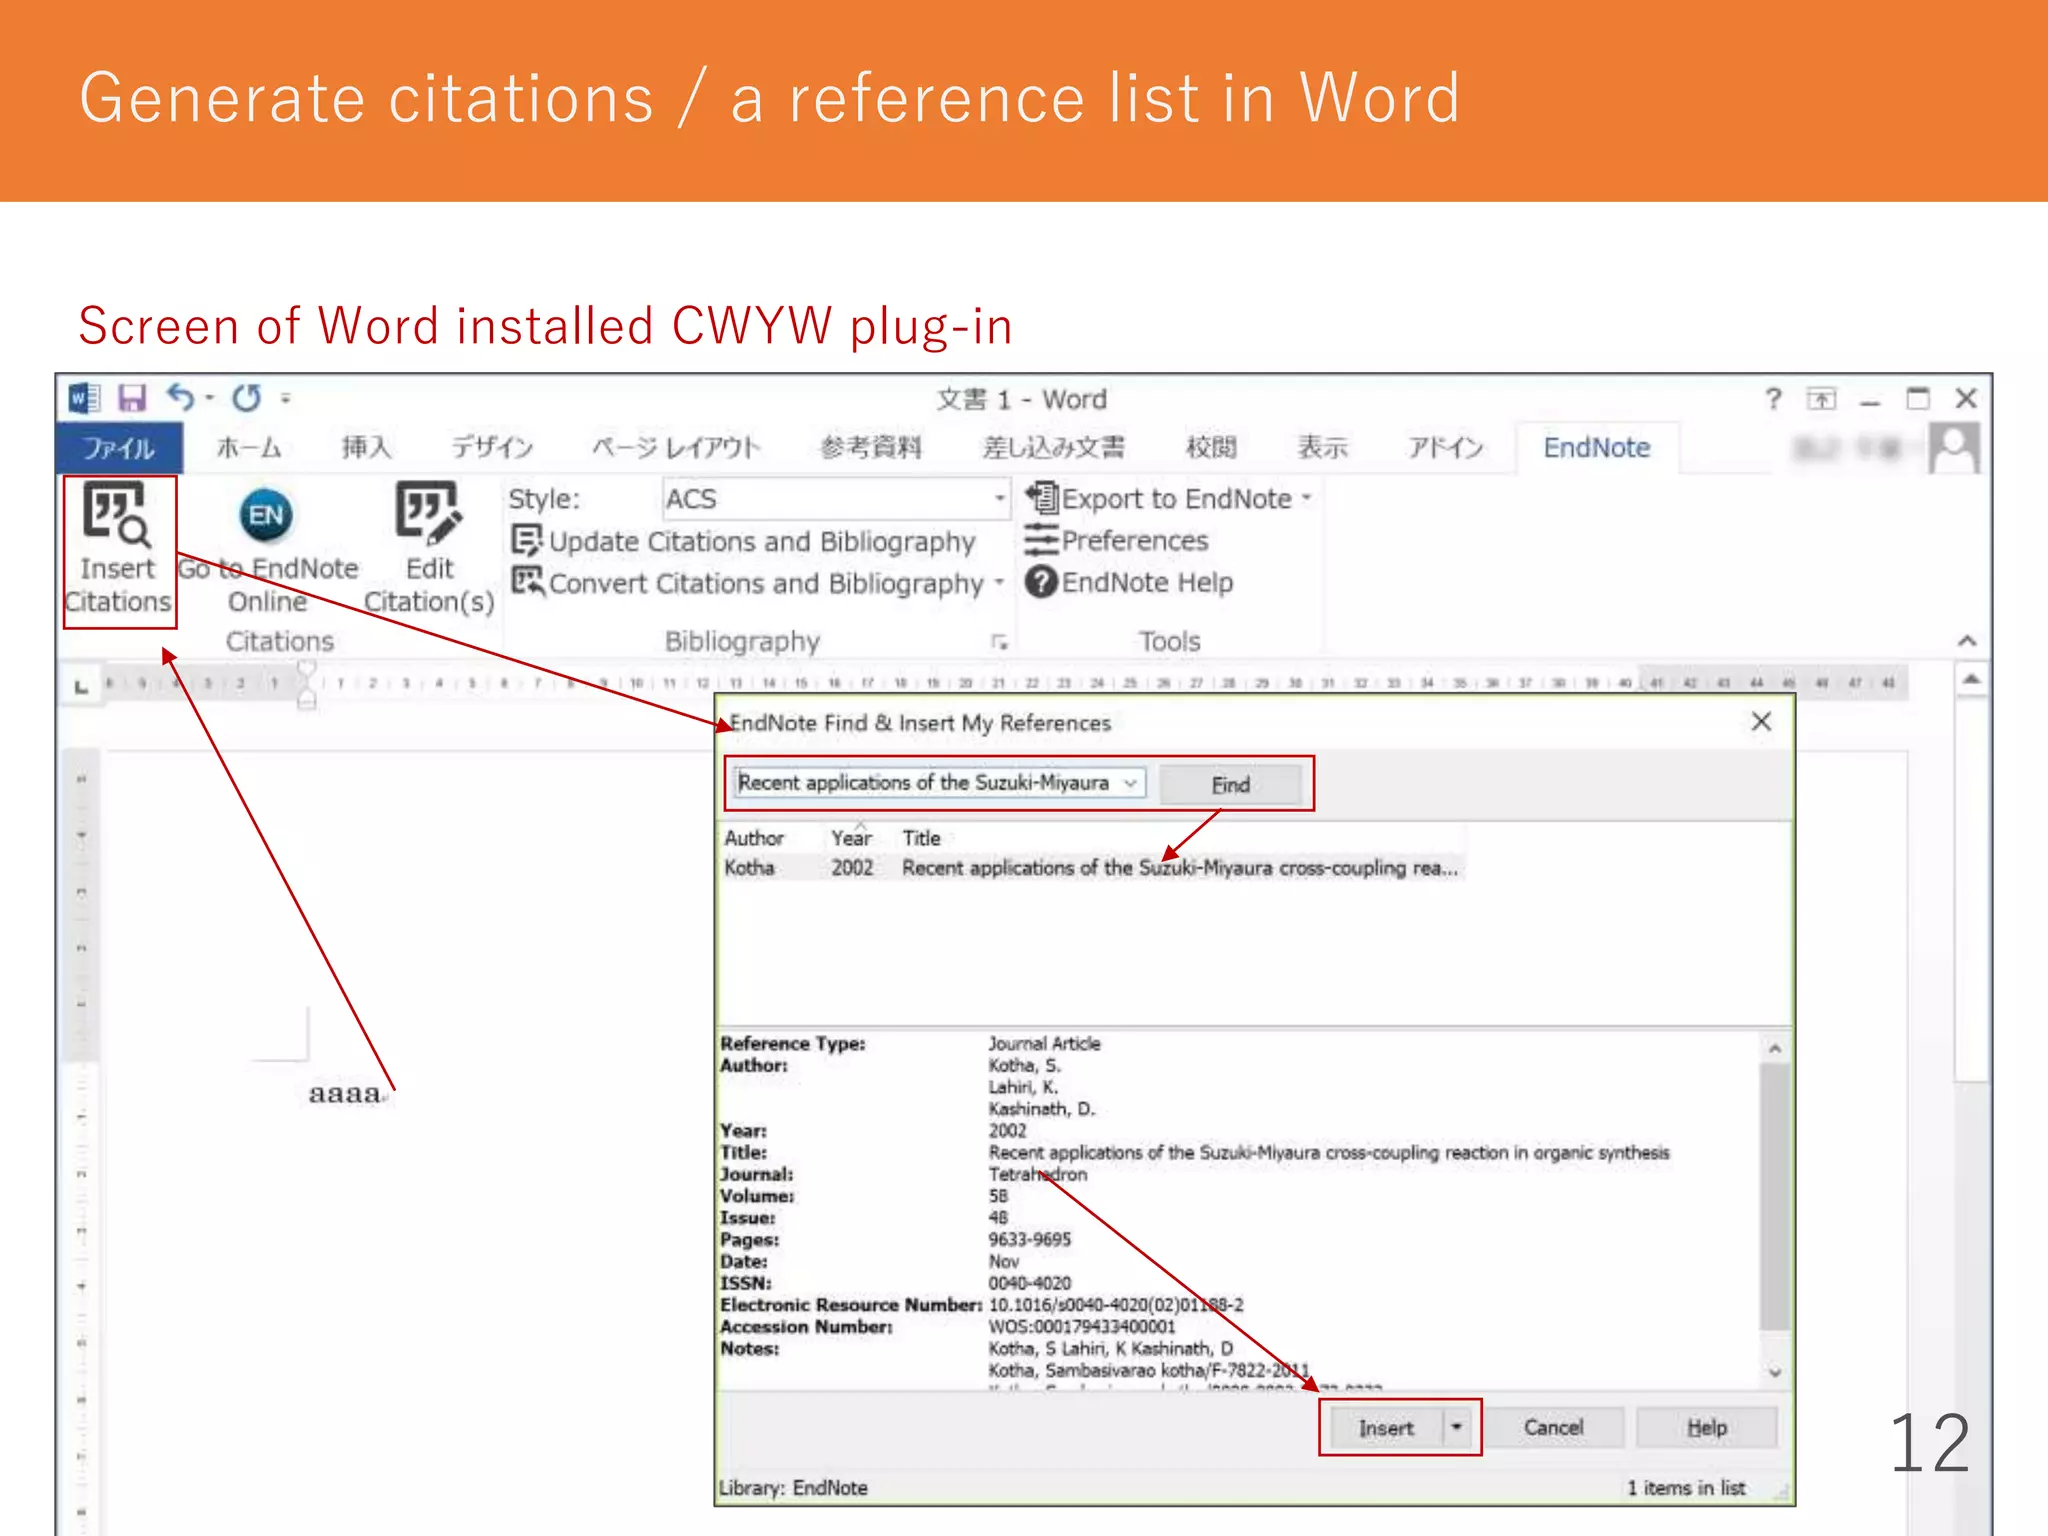Click the Word help question mark
The height and width of the screenshot is (1536, 2048).
[x=1772, y=399]
